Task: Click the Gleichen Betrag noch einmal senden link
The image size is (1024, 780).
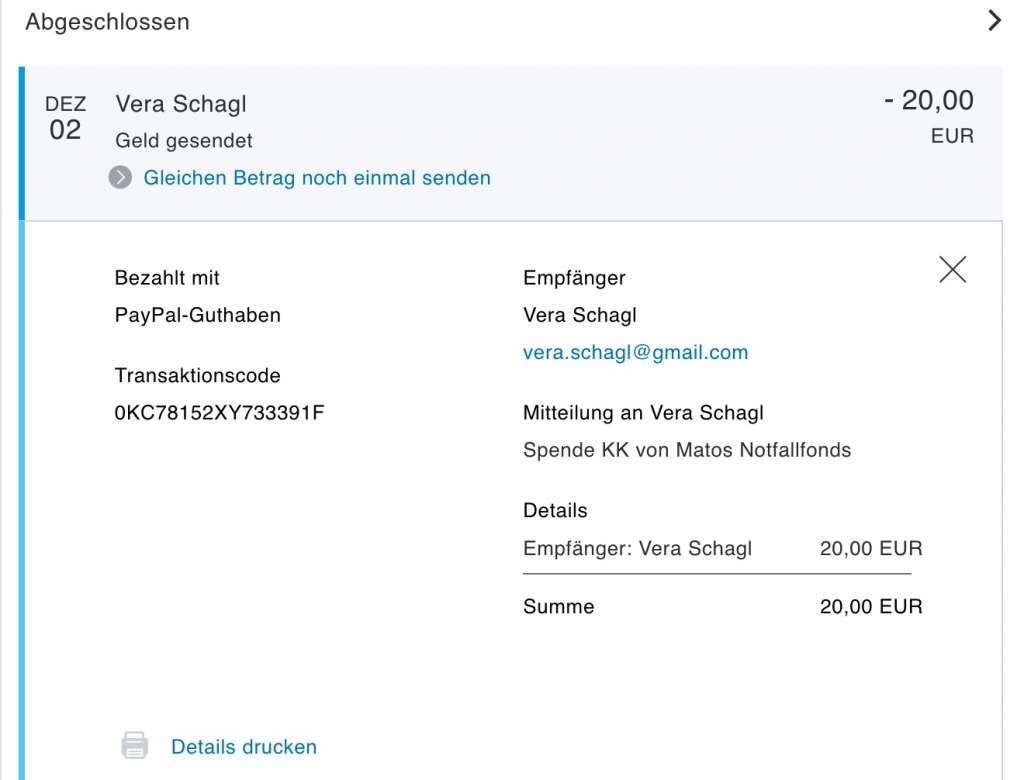Action: (317, 178)
